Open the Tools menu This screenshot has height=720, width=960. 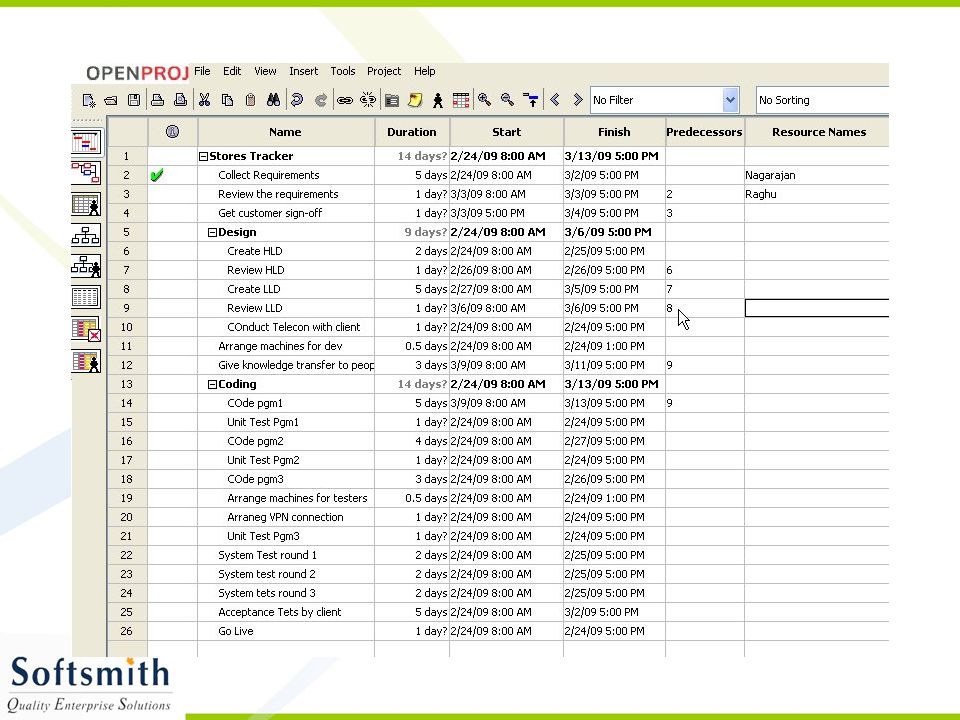point(343,71)
